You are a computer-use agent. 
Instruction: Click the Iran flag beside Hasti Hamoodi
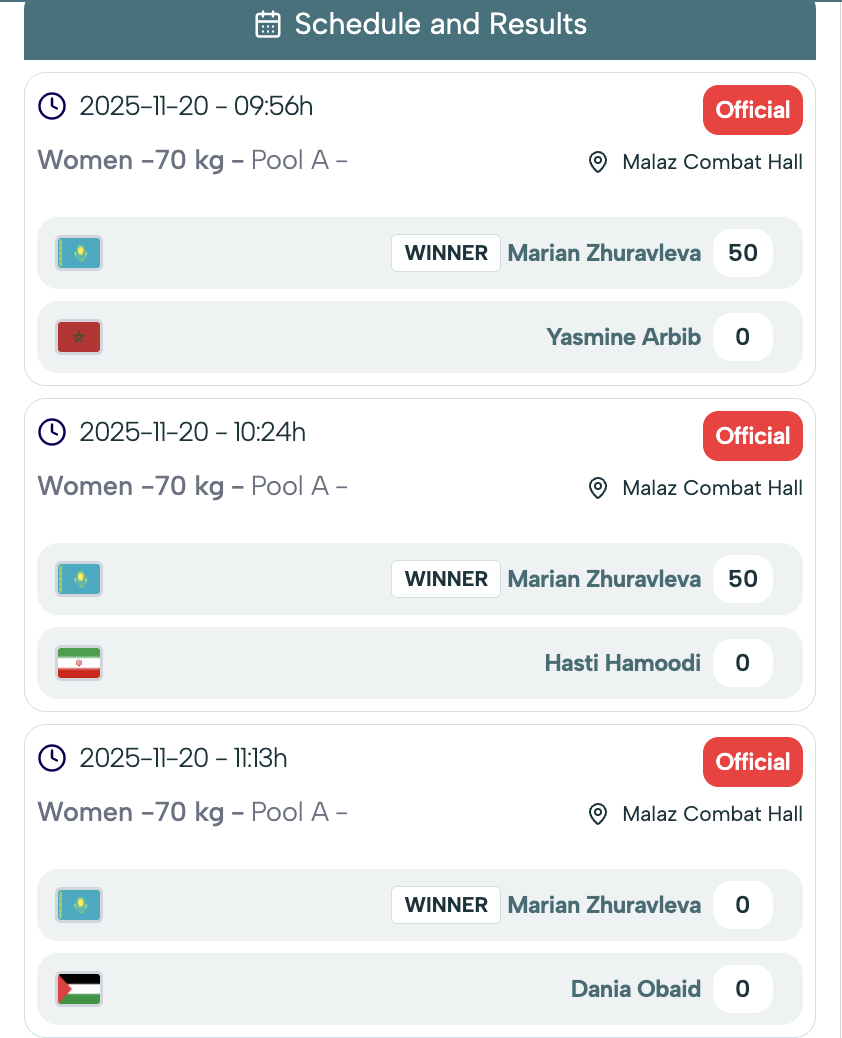(x=79, y=663)
